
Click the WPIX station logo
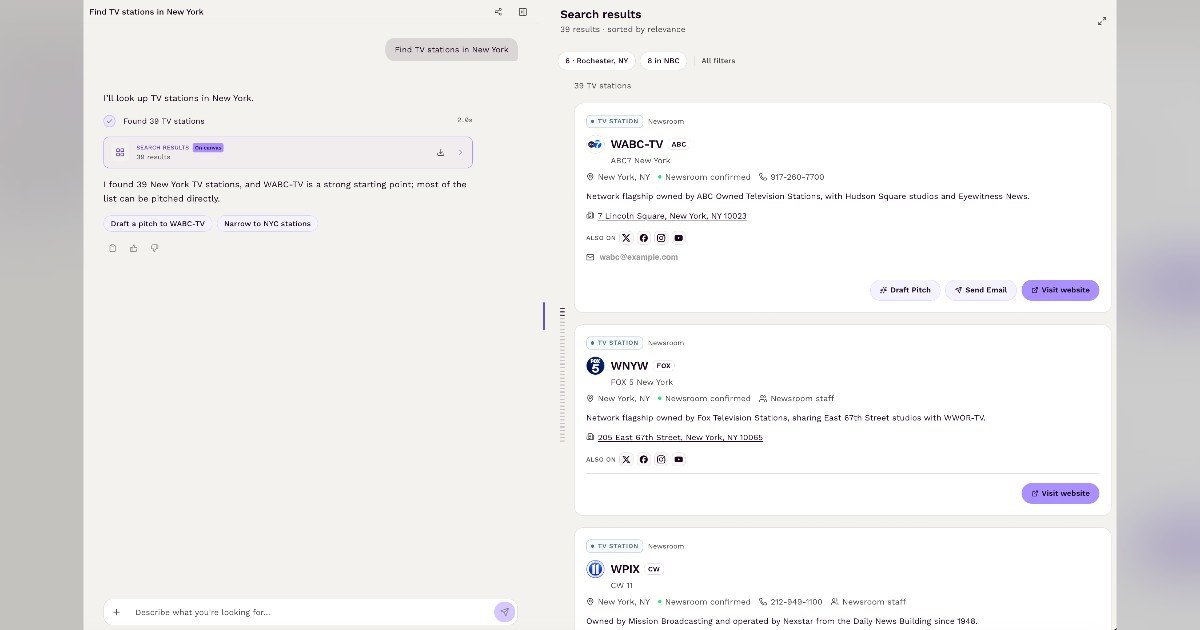(595, 569)
